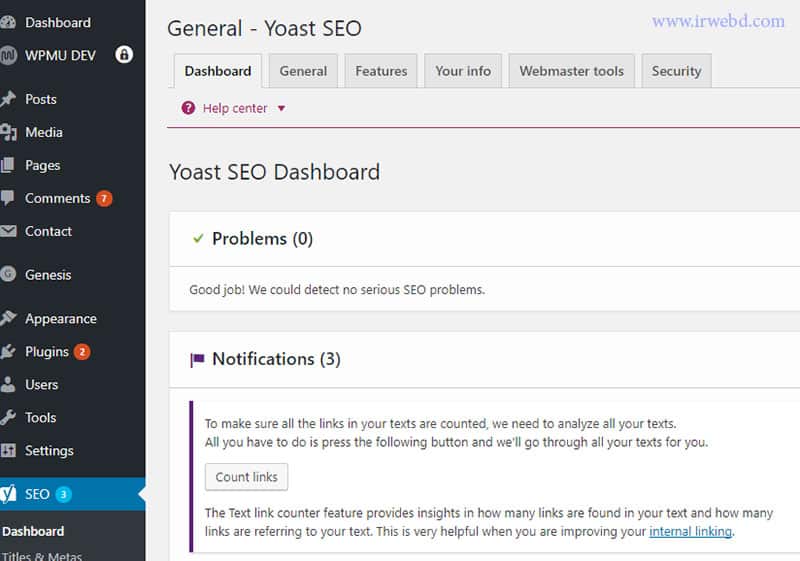
Task: Switch to the Dashboard tab
Action: 218,71
